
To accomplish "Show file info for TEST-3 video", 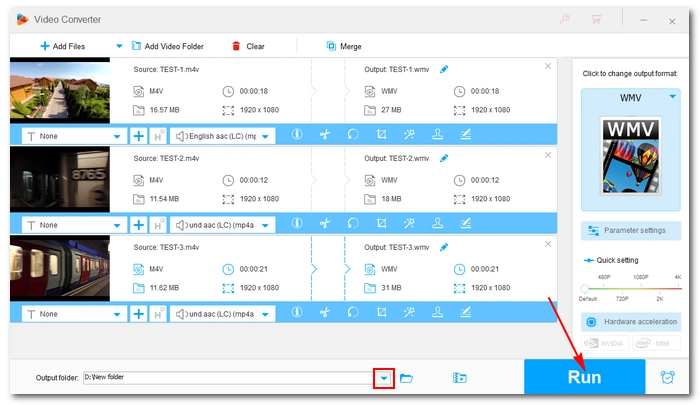I will click(297, 312).
